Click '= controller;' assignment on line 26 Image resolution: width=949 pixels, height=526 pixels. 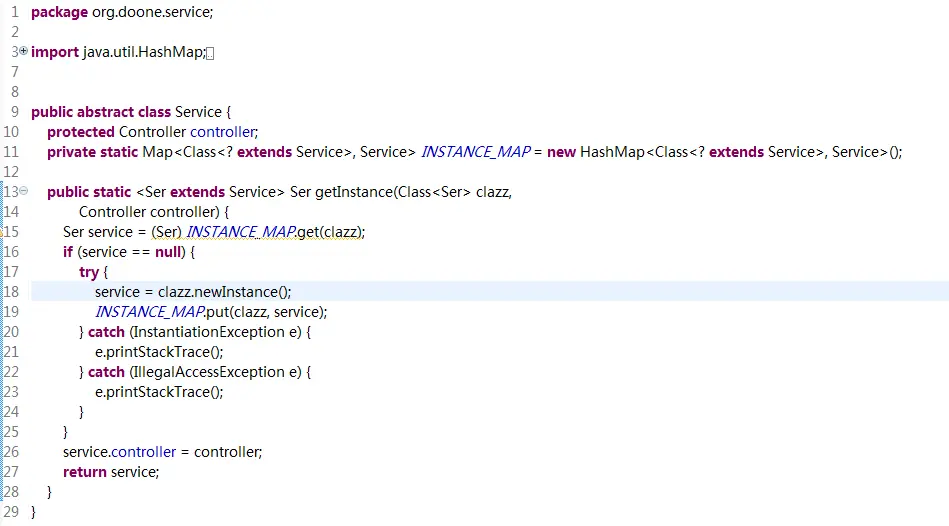[222, 452]
